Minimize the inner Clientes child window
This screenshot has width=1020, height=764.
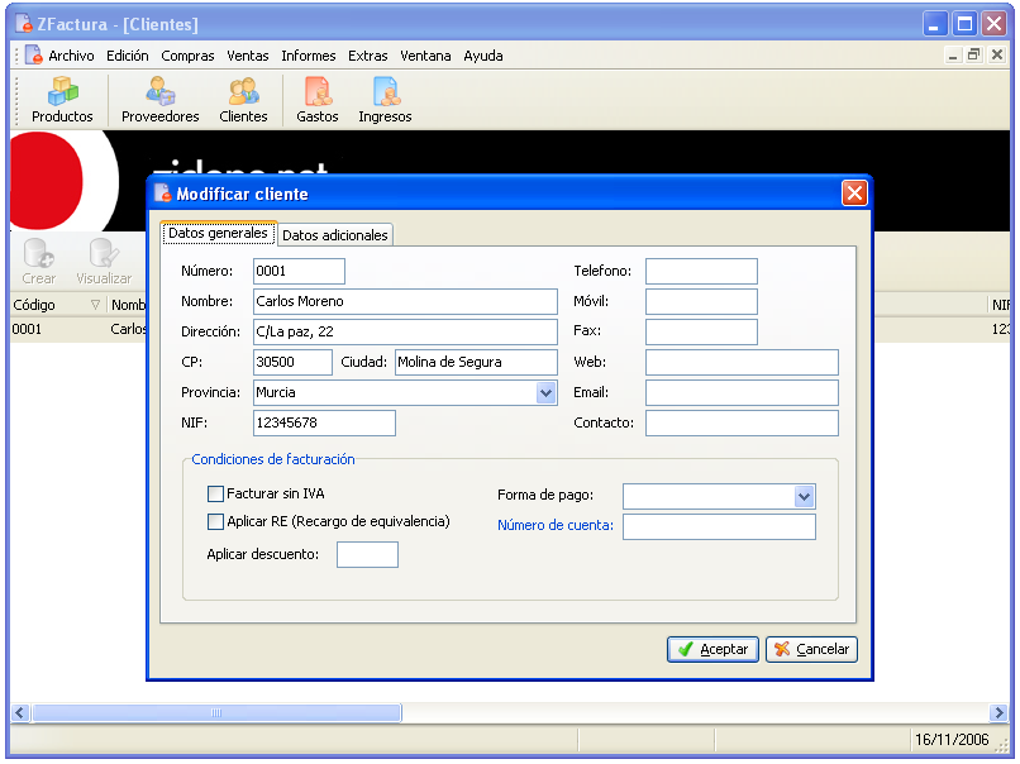[x=952, y=55]
